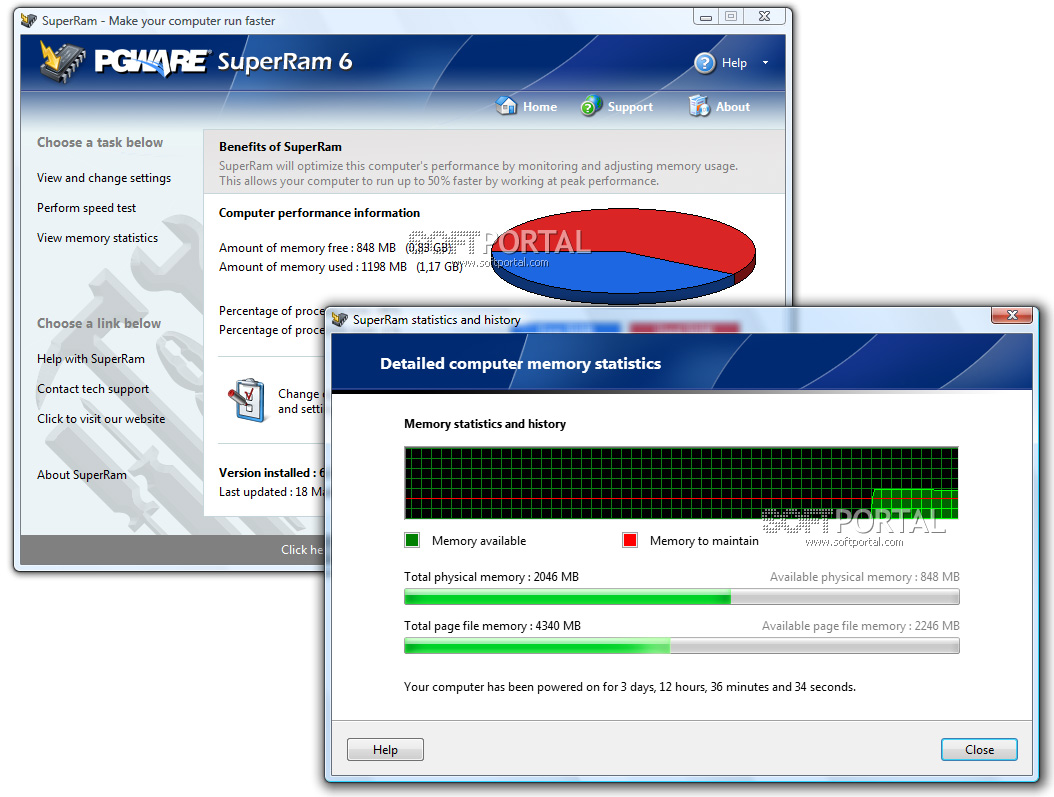
Task: Close the statistics window with red X
Action: 1012,314
